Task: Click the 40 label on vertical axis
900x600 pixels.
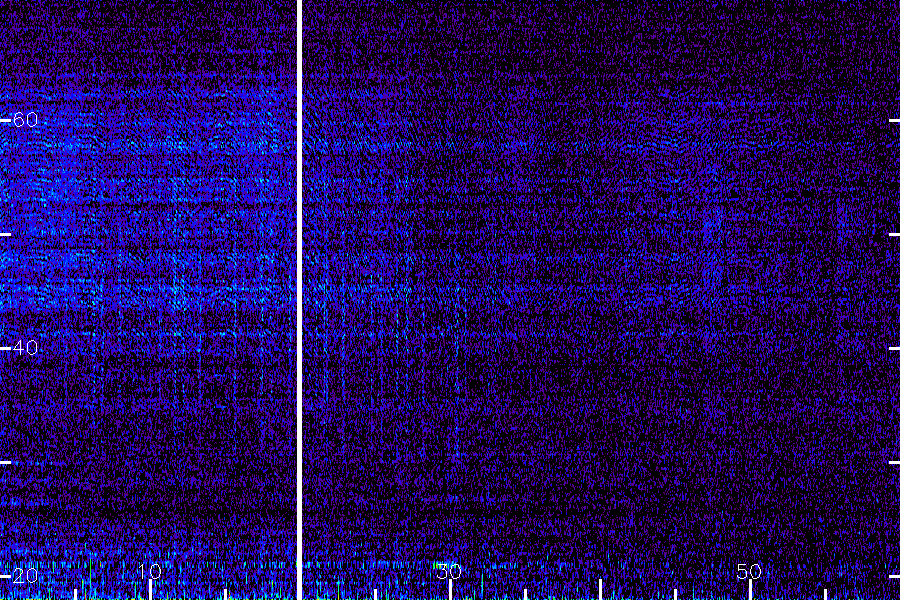Action: tap(25, 347)
